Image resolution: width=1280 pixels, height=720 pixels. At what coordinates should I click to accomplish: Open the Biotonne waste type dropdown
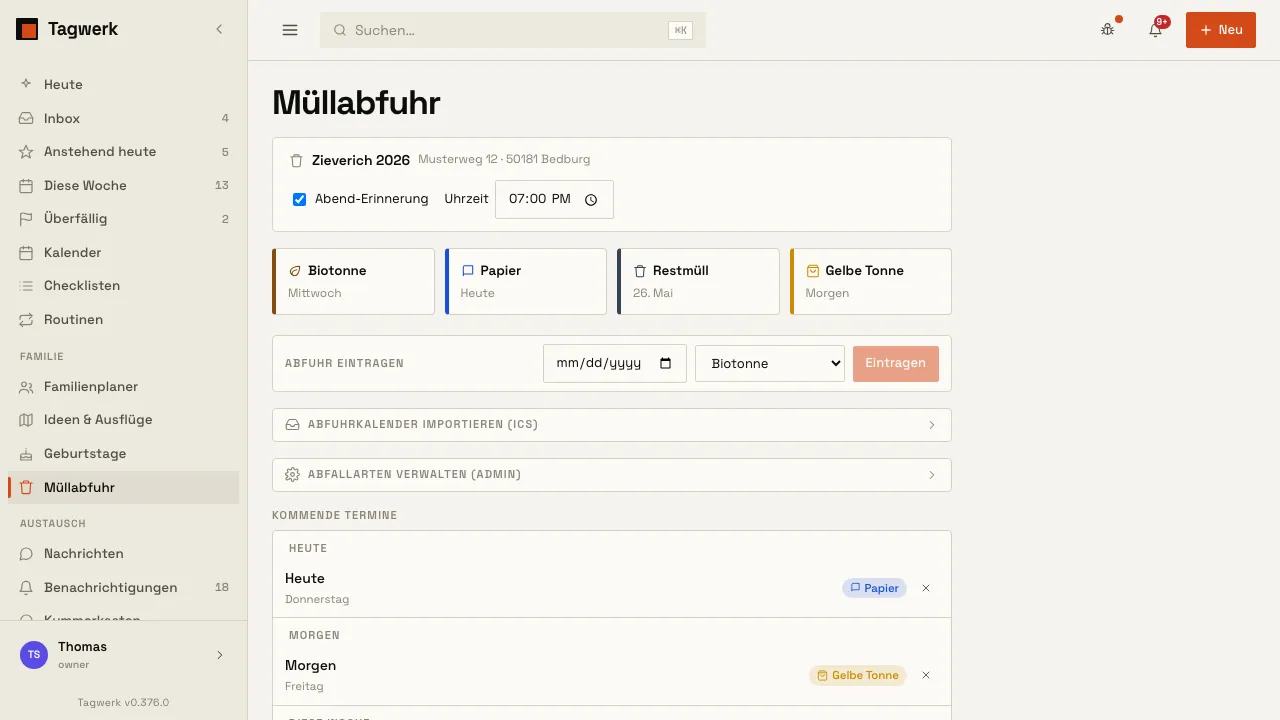pos(770,363)
